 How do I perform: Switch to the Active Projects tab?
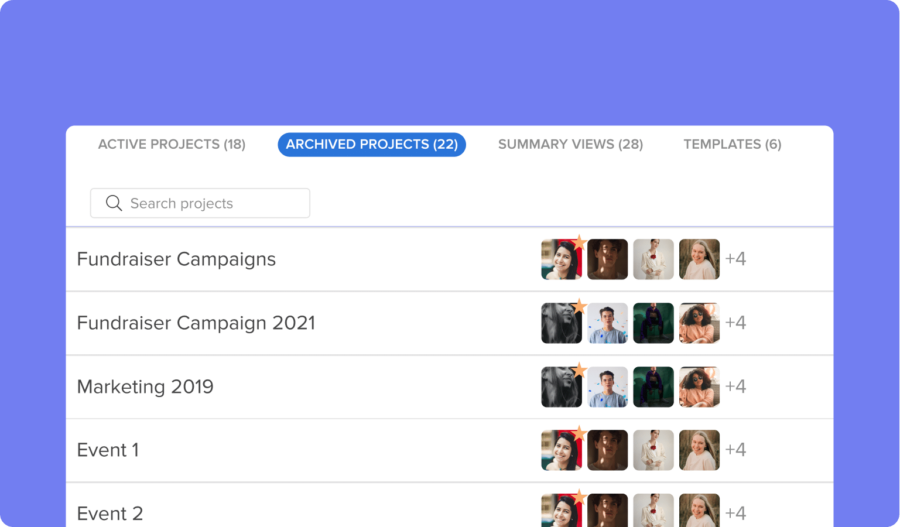171,144
